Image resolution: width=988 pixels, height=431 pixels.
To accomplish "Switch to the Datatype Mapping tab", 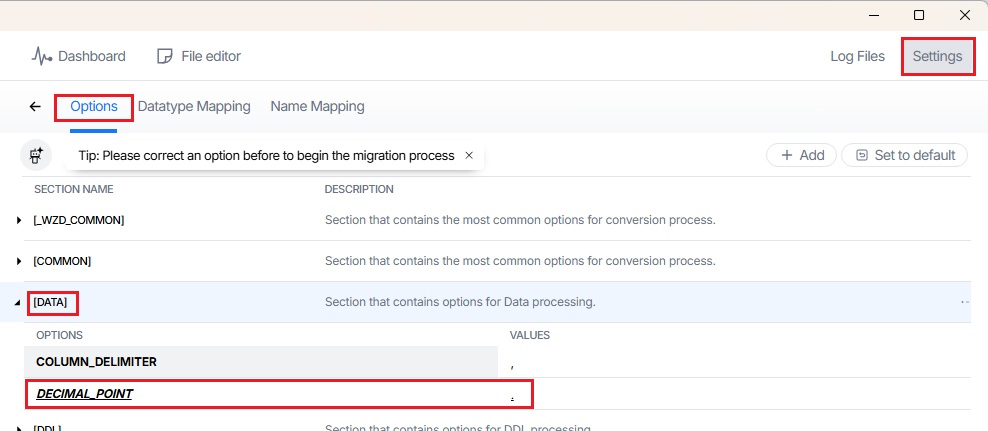I will [194, 106].
